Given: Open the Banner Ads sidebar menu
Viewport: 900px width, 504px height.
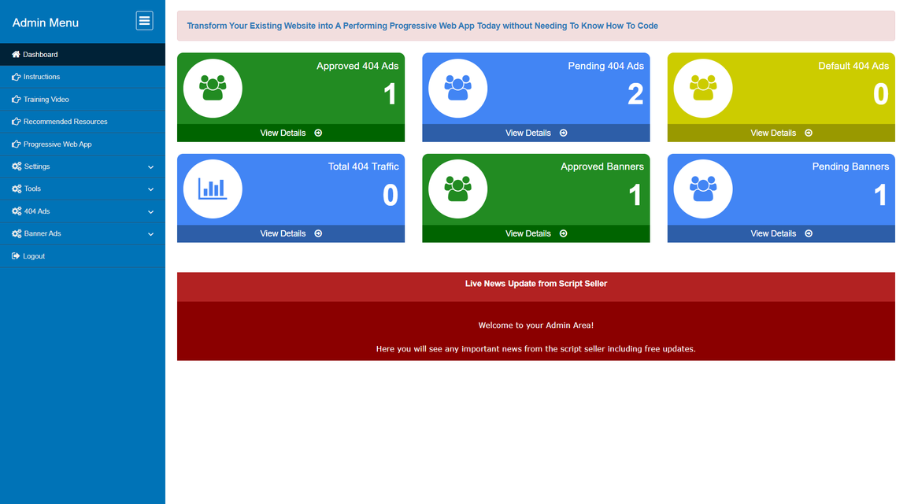Looking at the screenshot, I should pos(83,234).
